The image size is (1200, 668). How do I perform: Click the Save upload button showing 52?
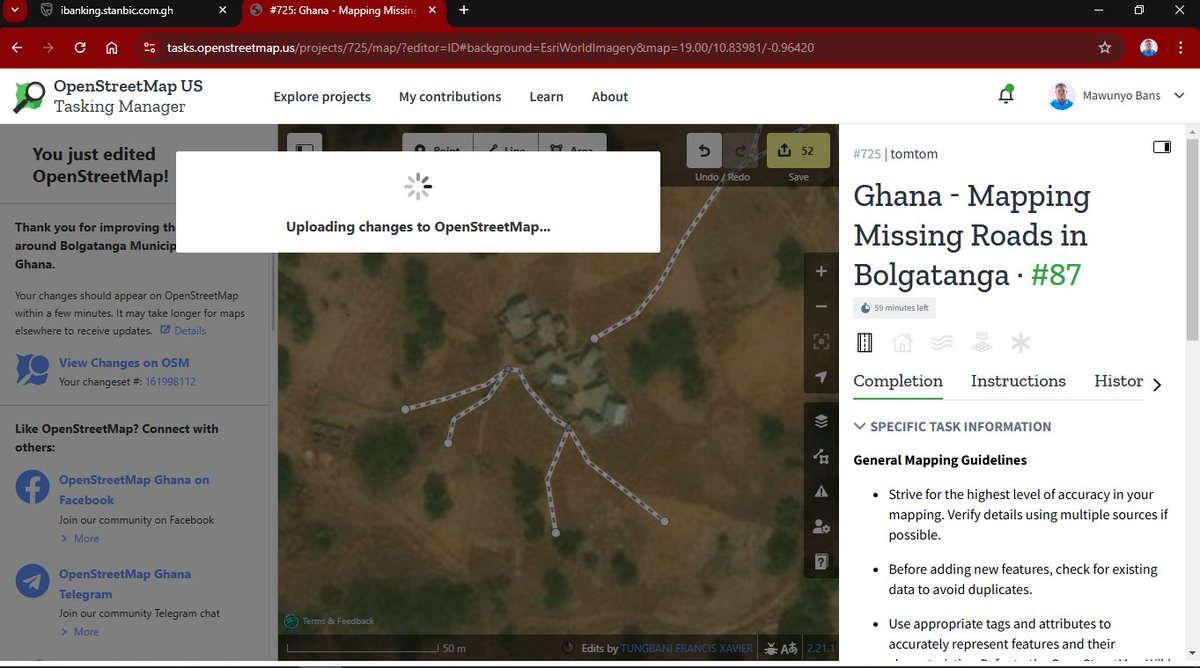pyautogui.click(x=798, y=150)
